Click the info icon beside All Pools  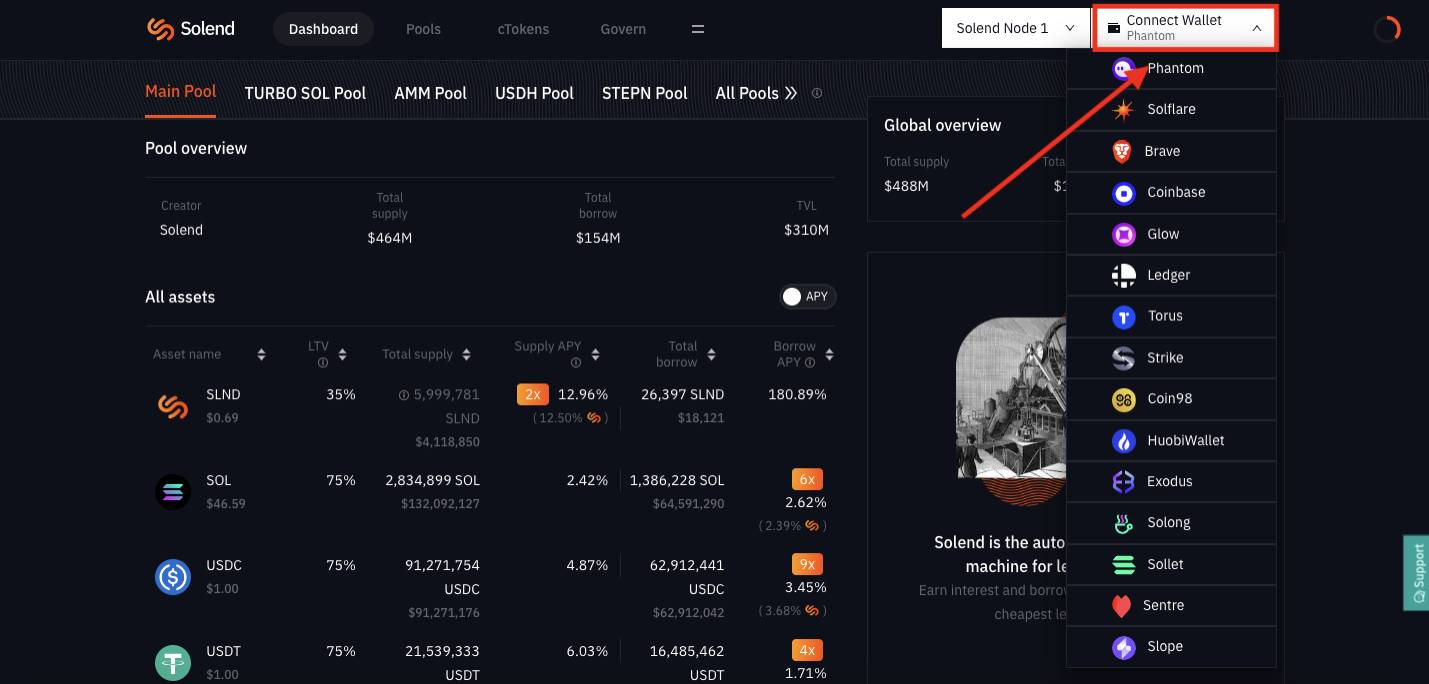(x=817, y=93)
